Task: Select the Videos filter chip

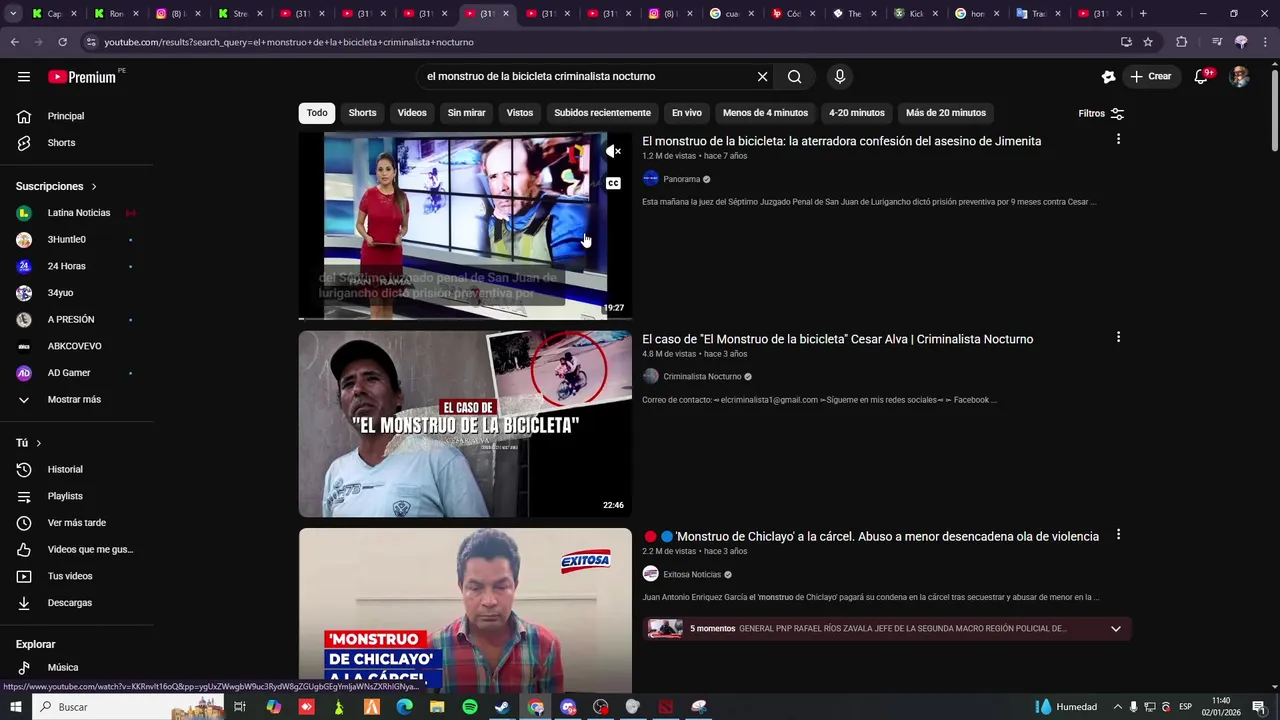Action: click(x=412, y=113)
